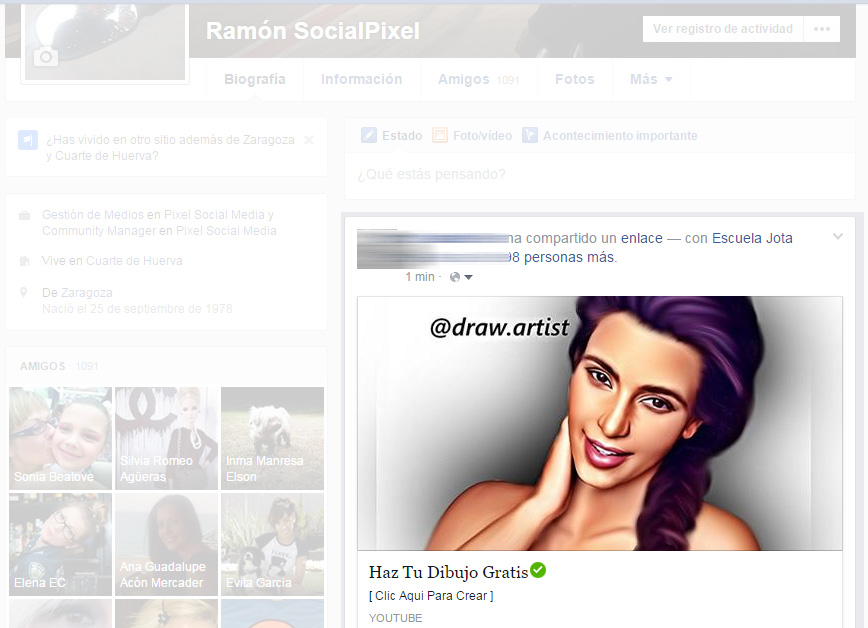Expand the Más dropdown tab
Image resolution: width=868 pixels, height=628 pixels.
tap(651, 79)
